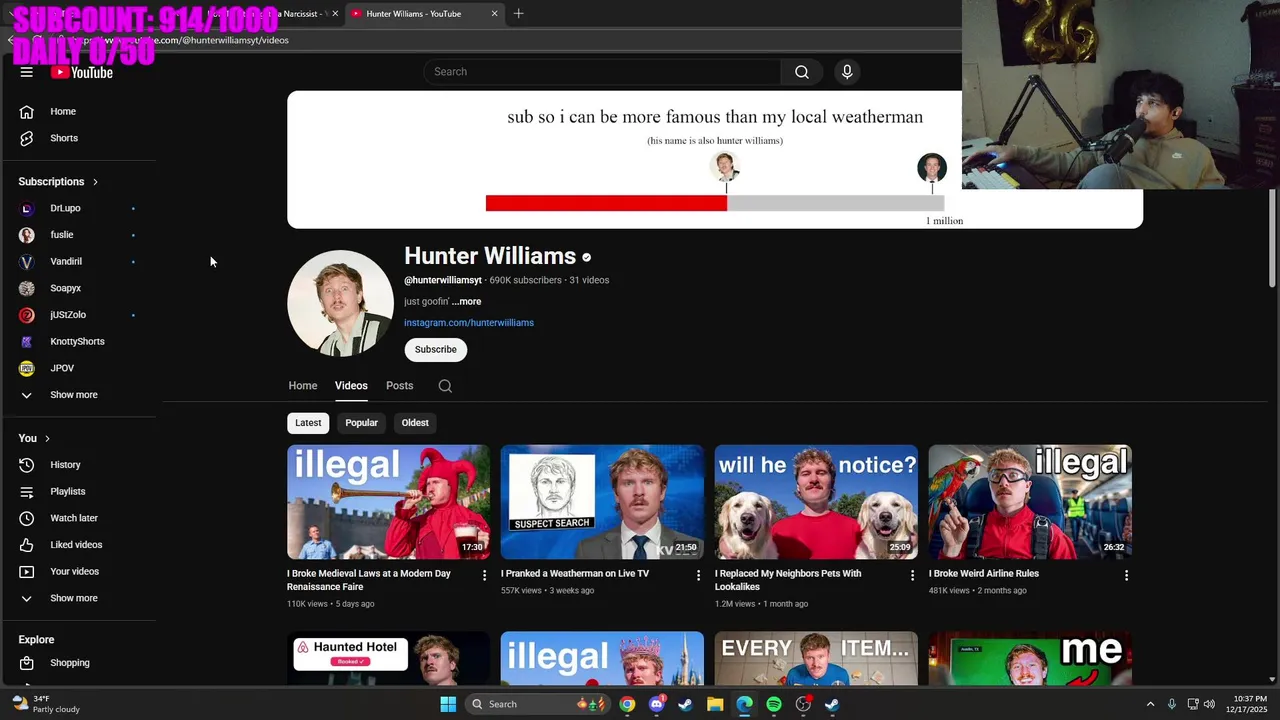Play the will he notice dogs thumbnail
The width and height of the screenshot is (1280, 720).
coord(816,502)
